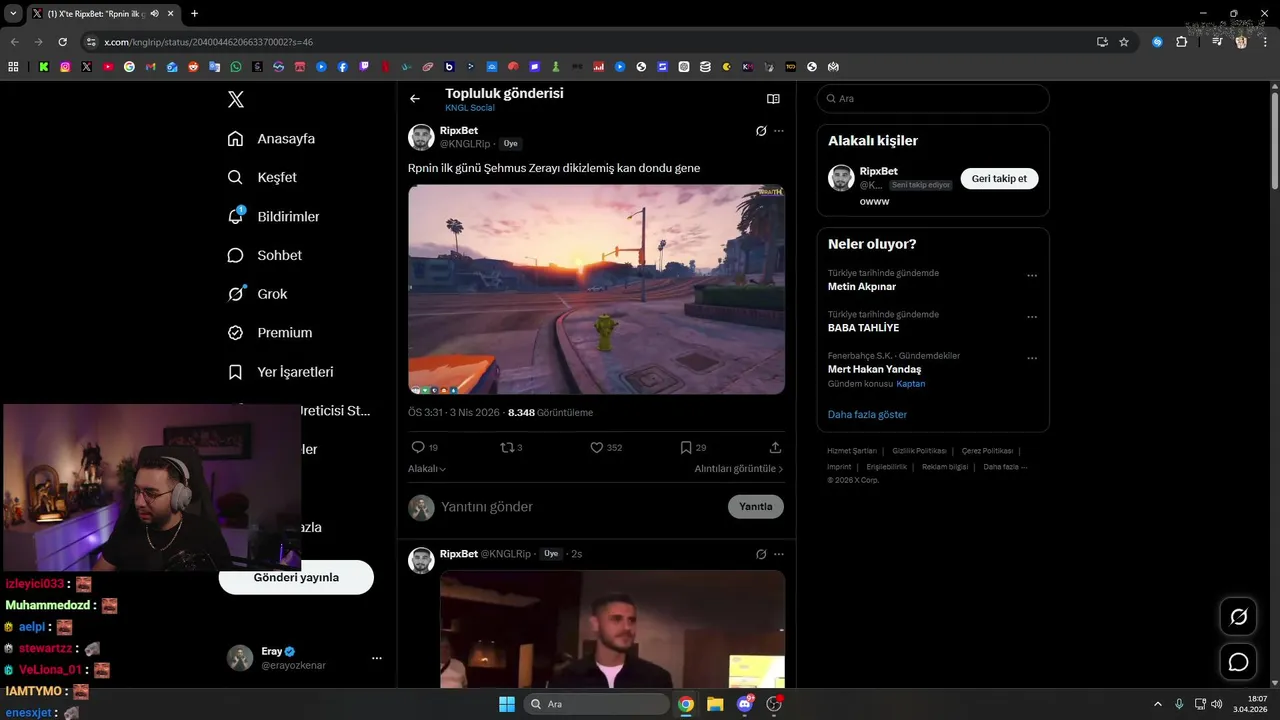Open Chrome extensions puzzle icon
This screenshot has width=1280, height=720.
(x=1181, y=42)
